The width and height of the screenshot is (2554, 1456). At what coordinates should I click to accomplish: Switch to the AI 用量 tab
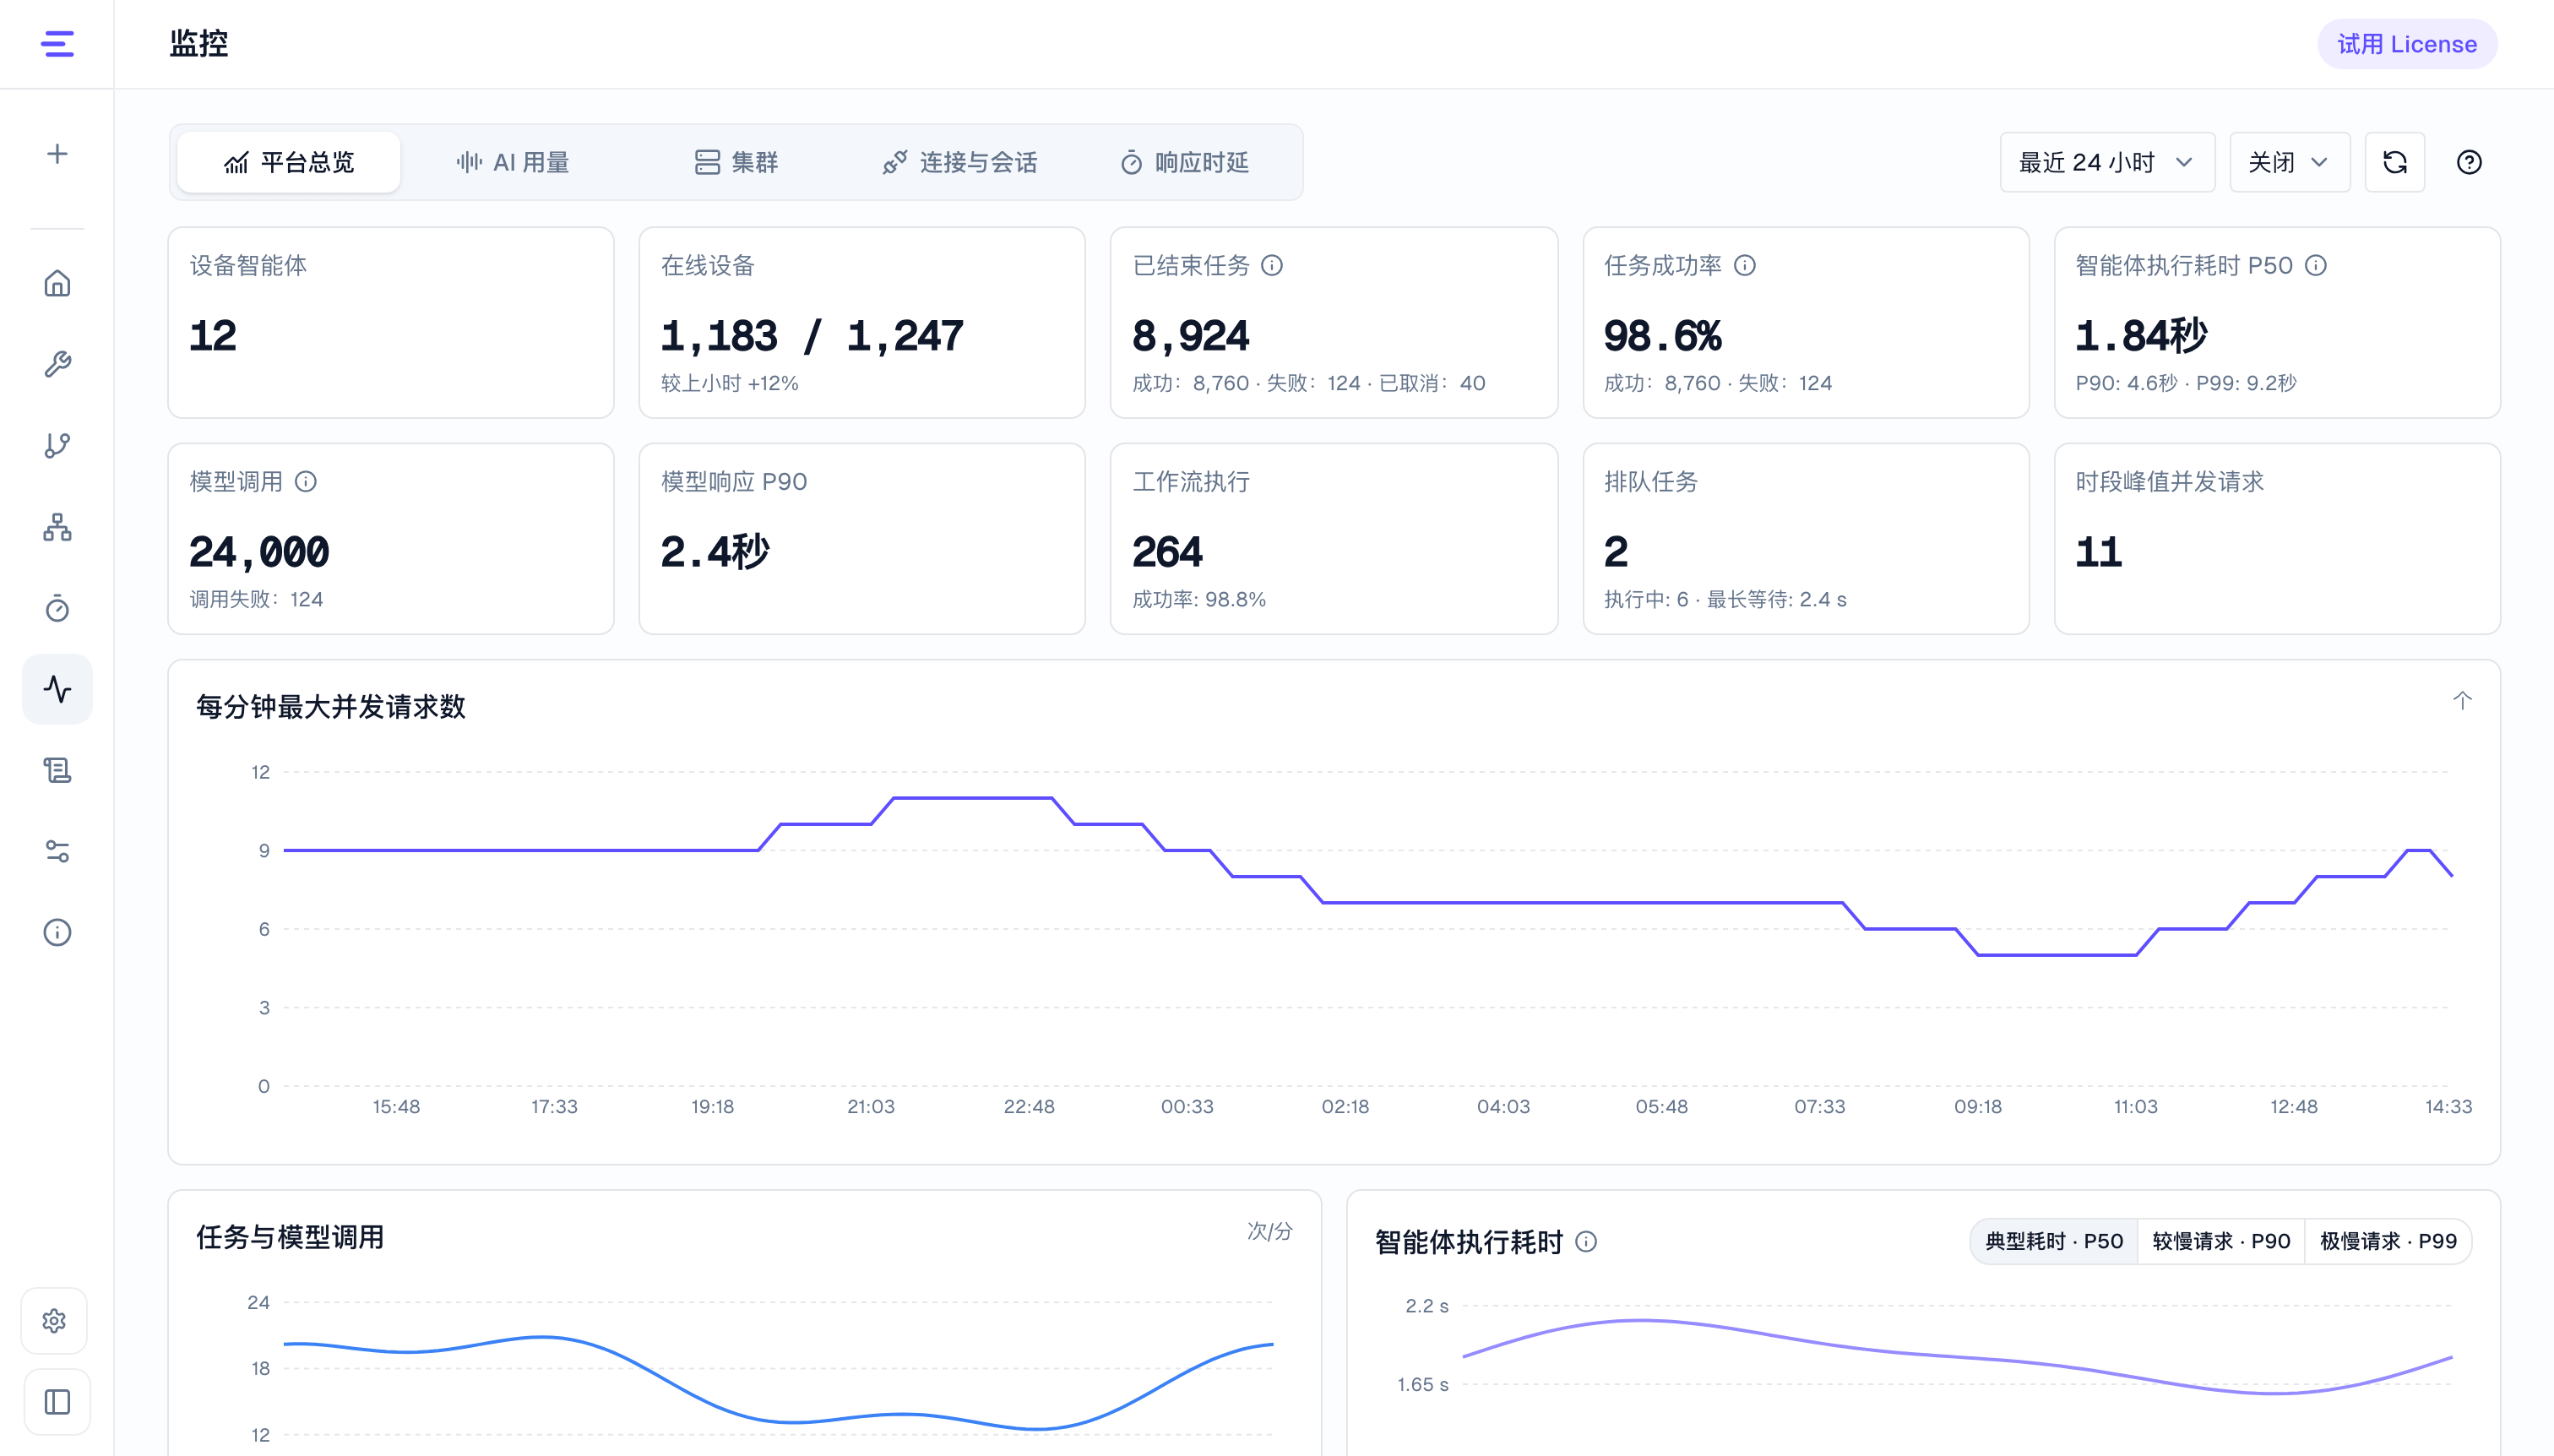tap(512, 162)
